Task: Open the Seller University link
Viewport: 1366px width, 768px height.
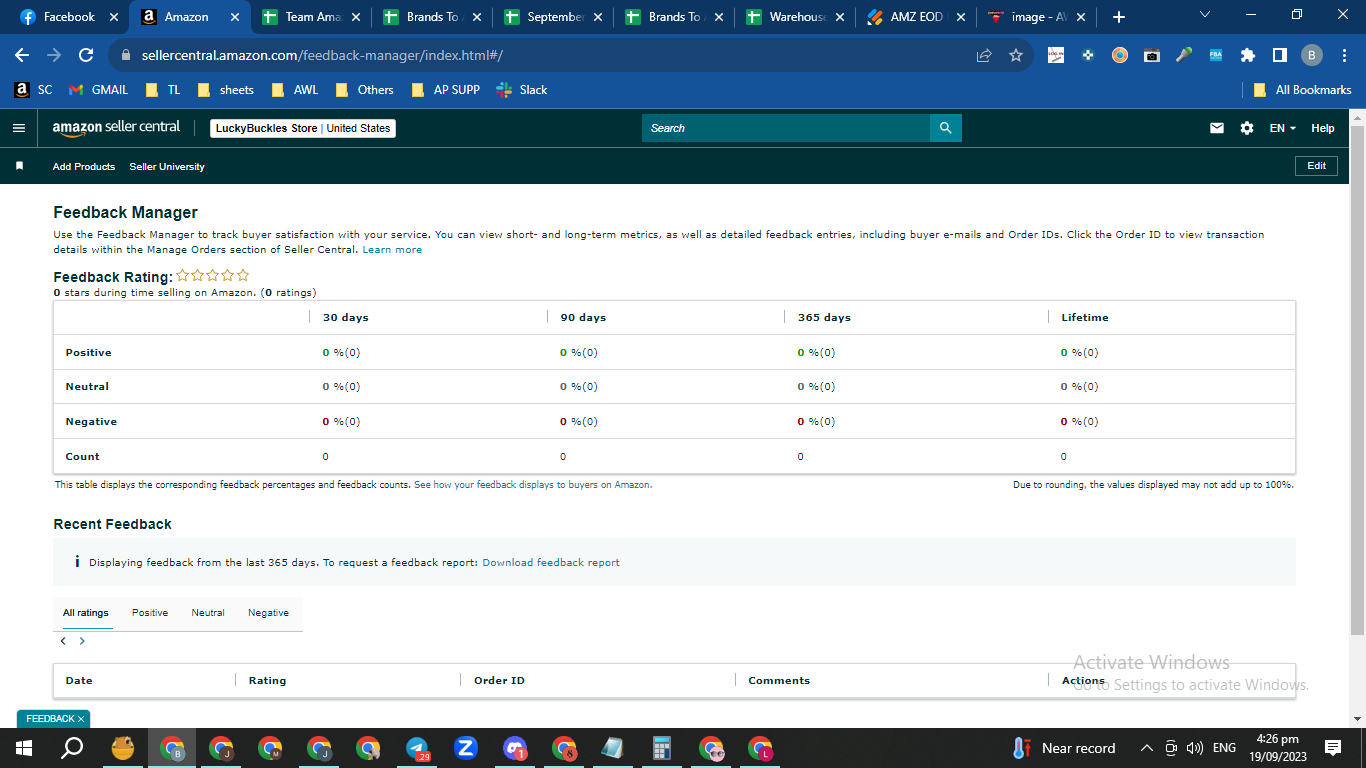Action: pyautogui.click(x=167, y=167)
